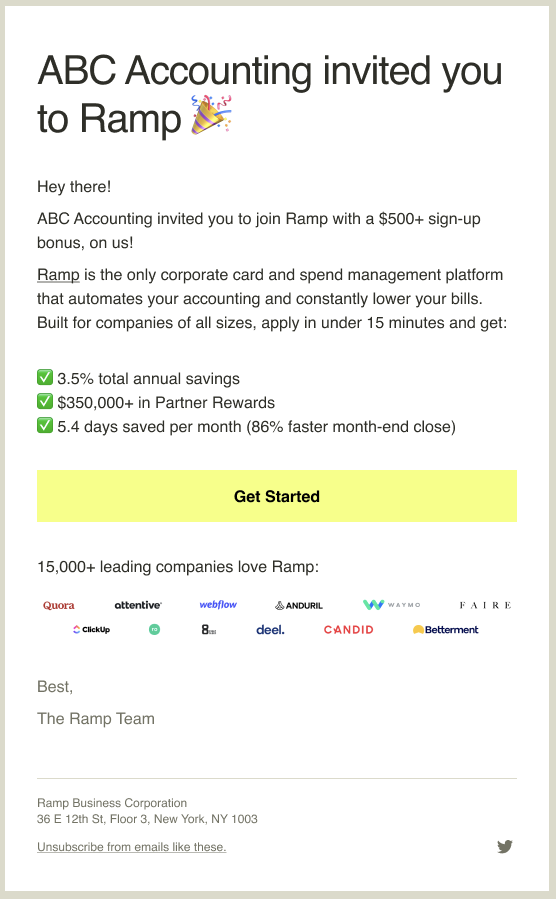The width and height of the screenshot is (556, 900).
Task: Click the Betterment logo
Action: 446,630
